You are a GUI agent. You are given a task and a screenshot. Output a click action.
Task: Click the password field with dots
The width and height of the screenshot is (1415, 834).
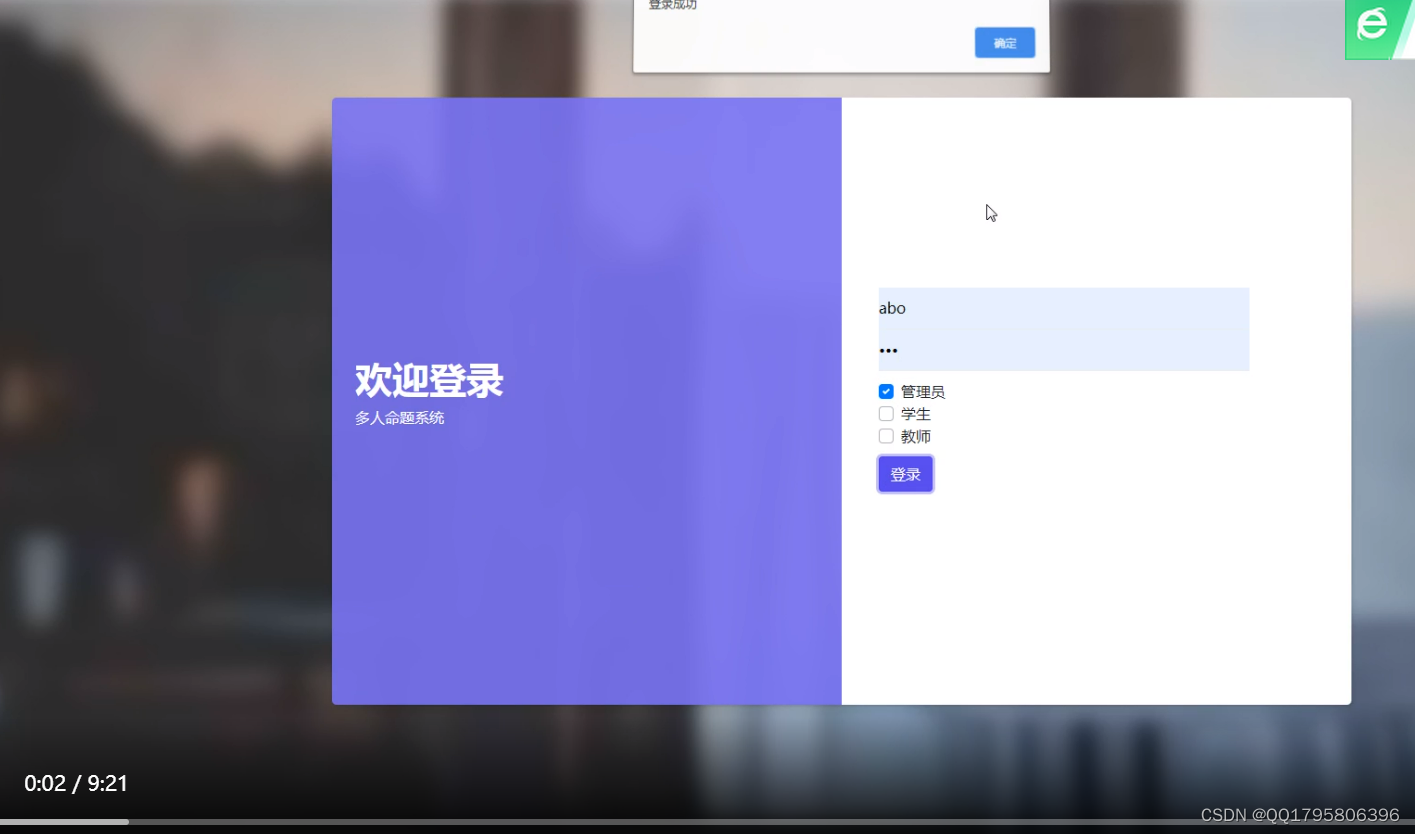[1064, 350]
